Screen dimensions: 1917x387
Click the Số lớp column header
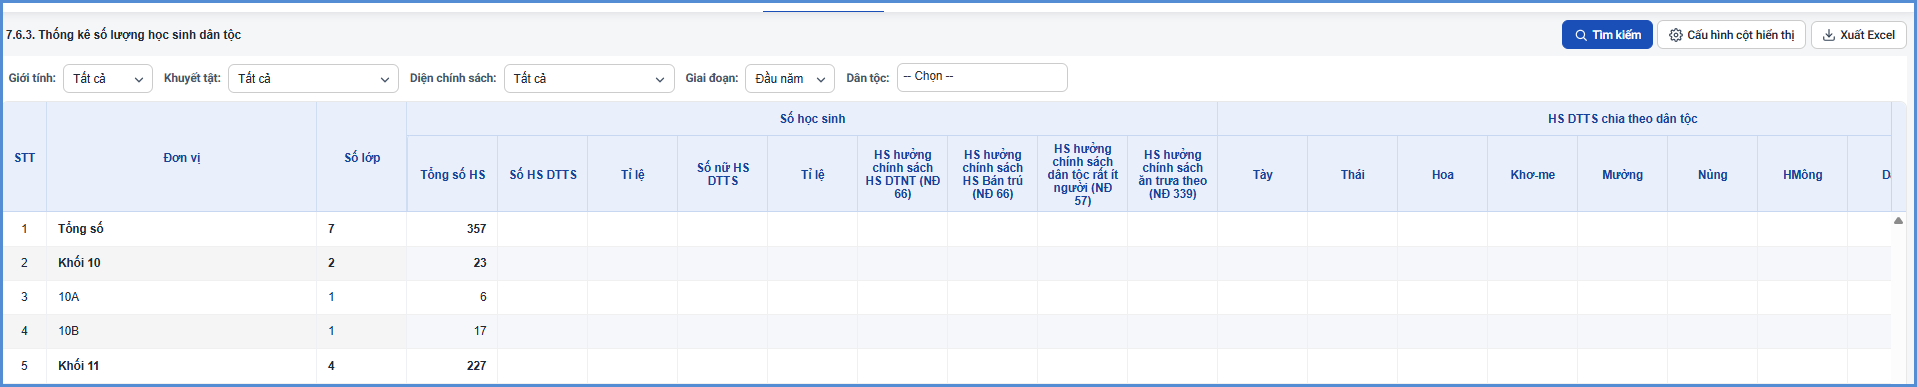pos(362,157)
